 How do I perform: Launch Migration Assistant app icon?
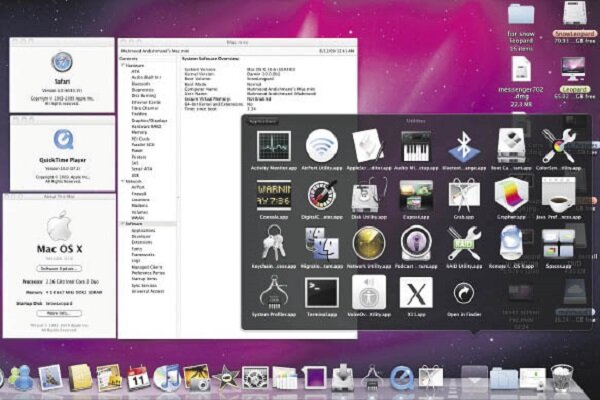(x=321, y=243)
